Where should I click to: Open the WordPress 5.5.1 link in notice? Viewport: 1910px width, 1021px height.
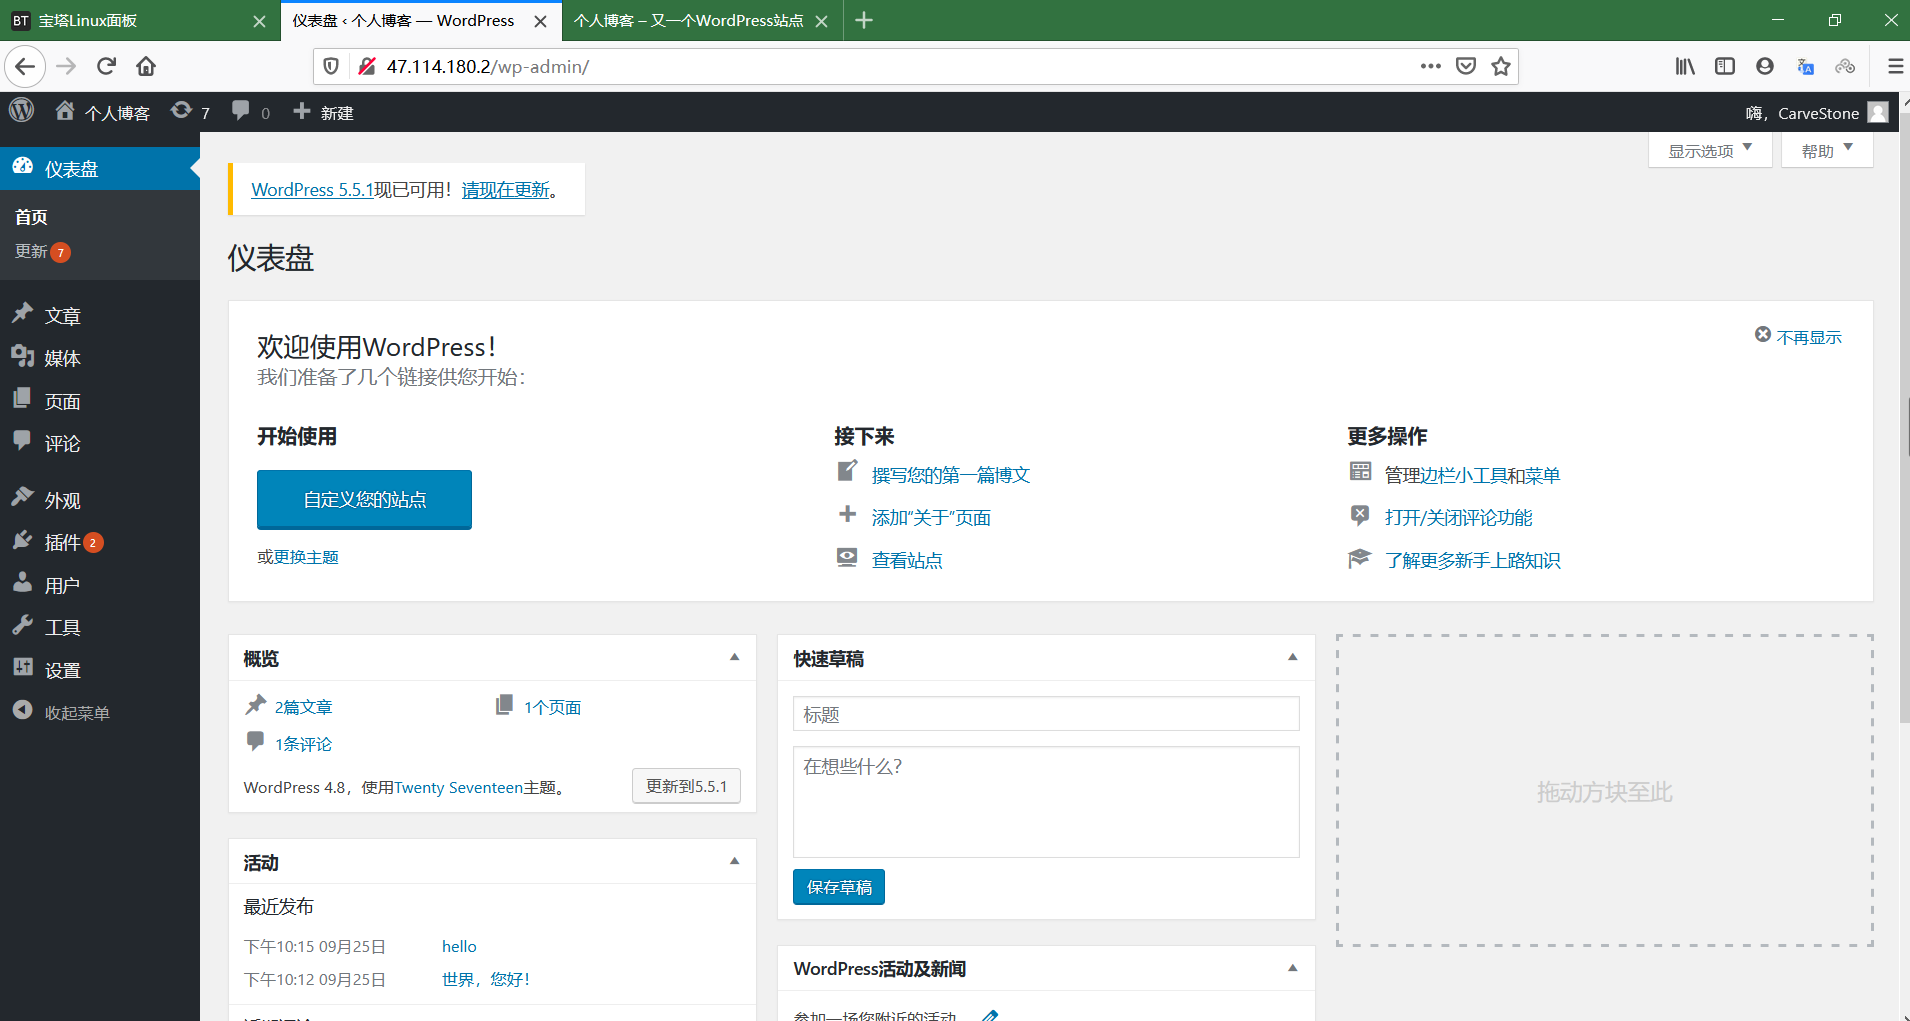tap(312, 189)
